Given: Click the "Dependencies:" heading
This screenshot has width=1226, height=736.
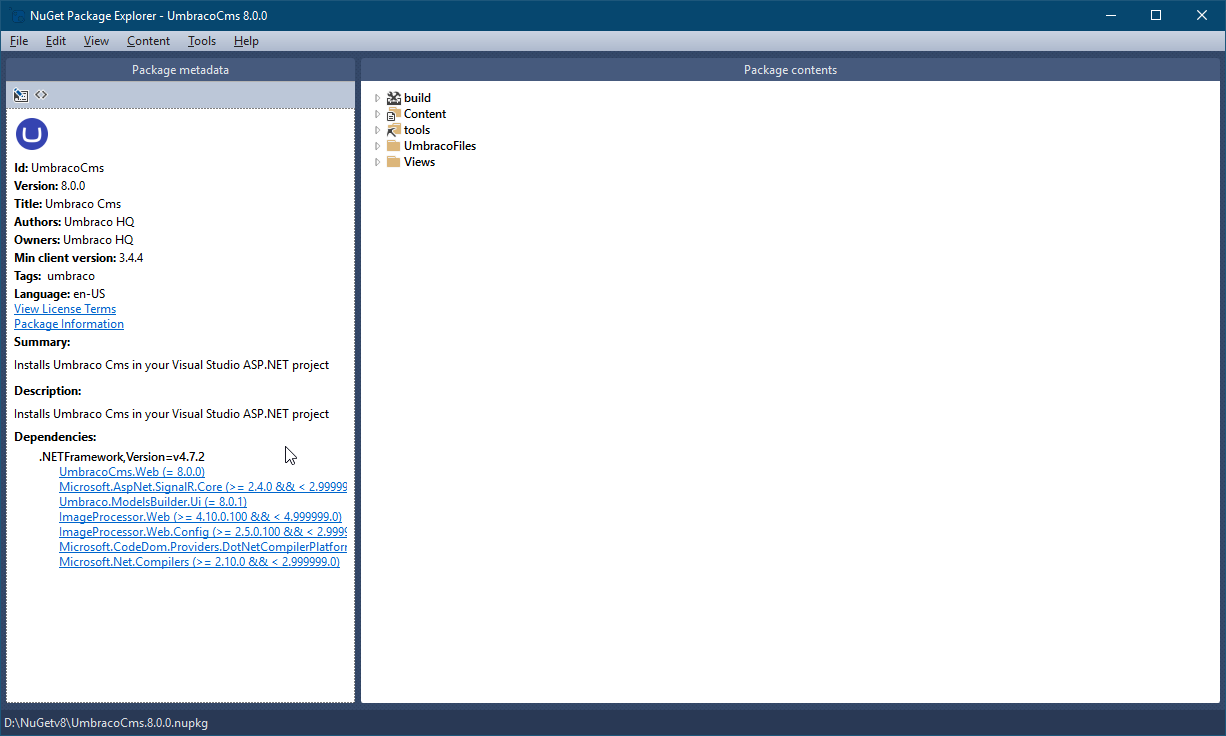Looking at the screenshot, I should [x=55, y=437].
